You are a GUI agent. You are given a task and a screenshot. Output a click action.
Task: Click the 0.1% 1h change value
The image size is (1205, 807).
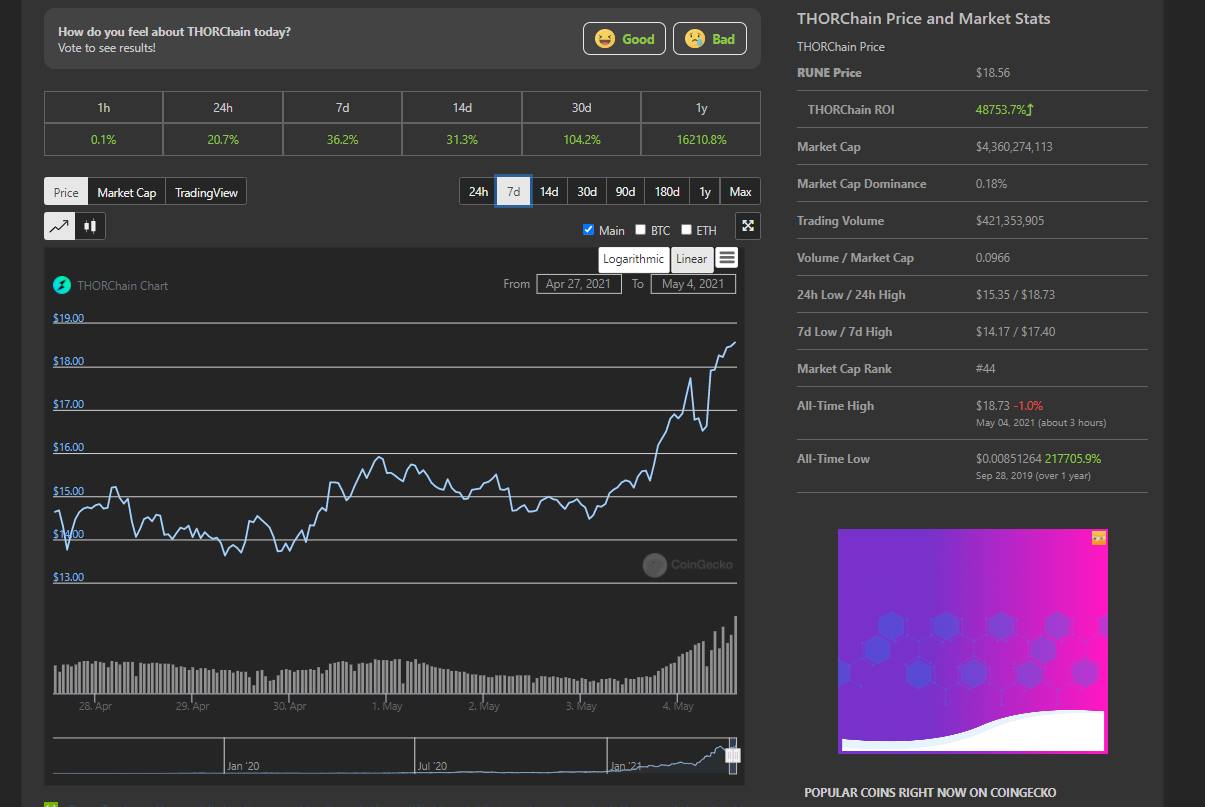103,139
